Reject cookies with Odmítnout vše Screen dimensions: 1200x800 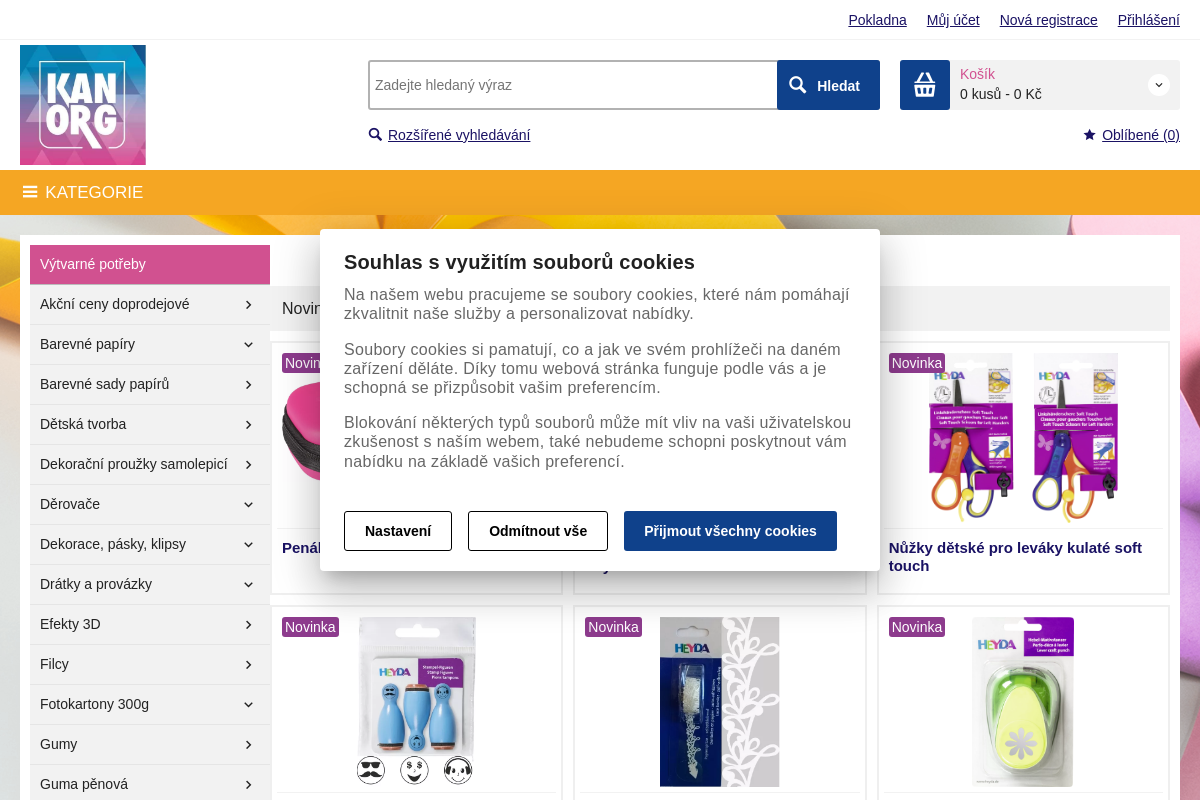tap(538, 531)
